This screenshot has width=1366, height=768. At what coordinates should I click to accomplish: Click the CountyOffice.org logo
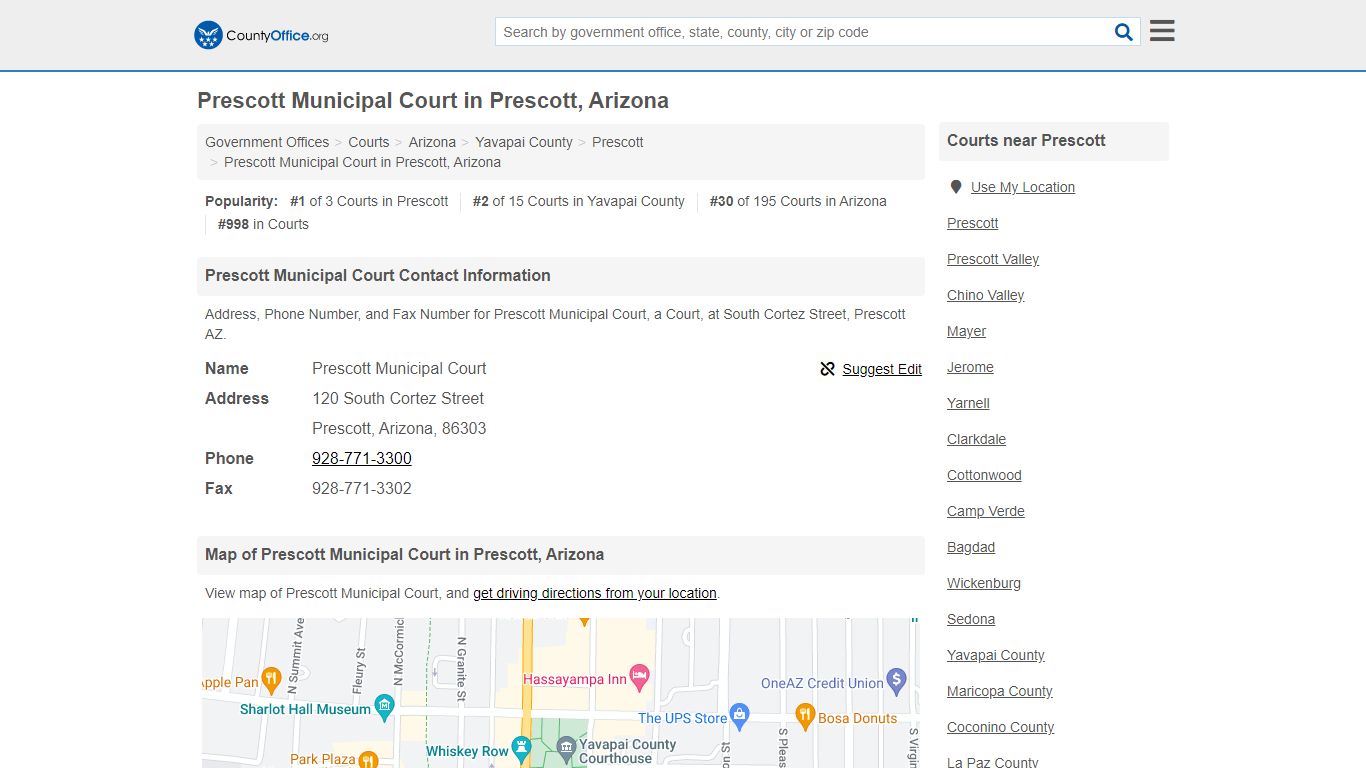[x=259, y=34]
